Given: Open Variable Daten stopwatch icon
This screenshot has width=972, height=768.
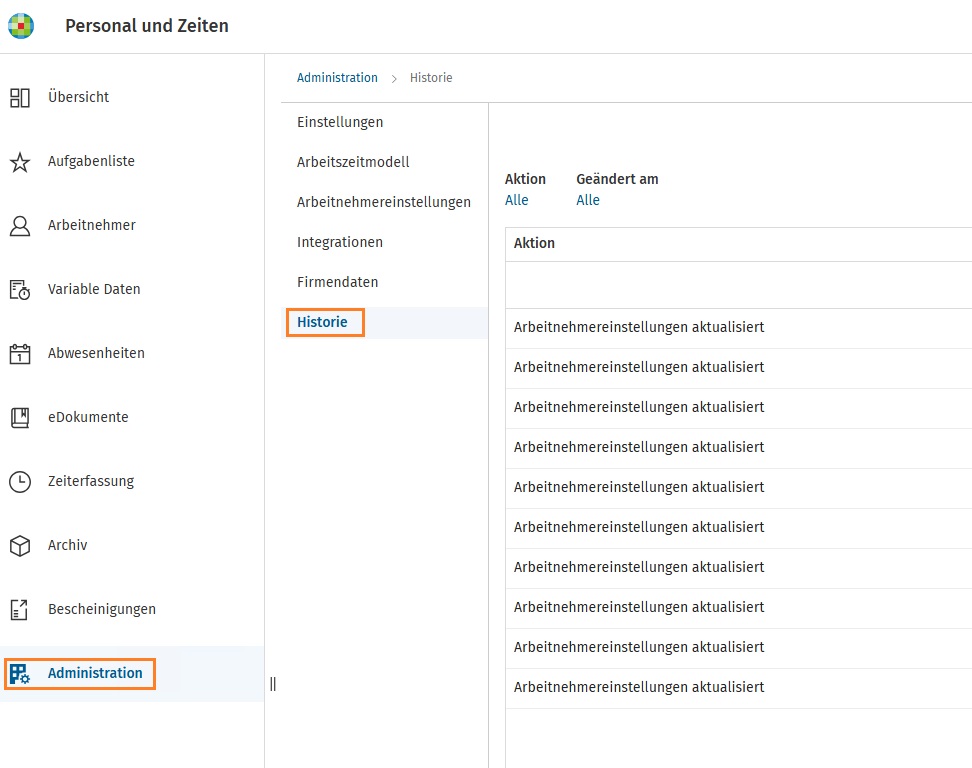Looking at the screenshot, I should [20, 289].
